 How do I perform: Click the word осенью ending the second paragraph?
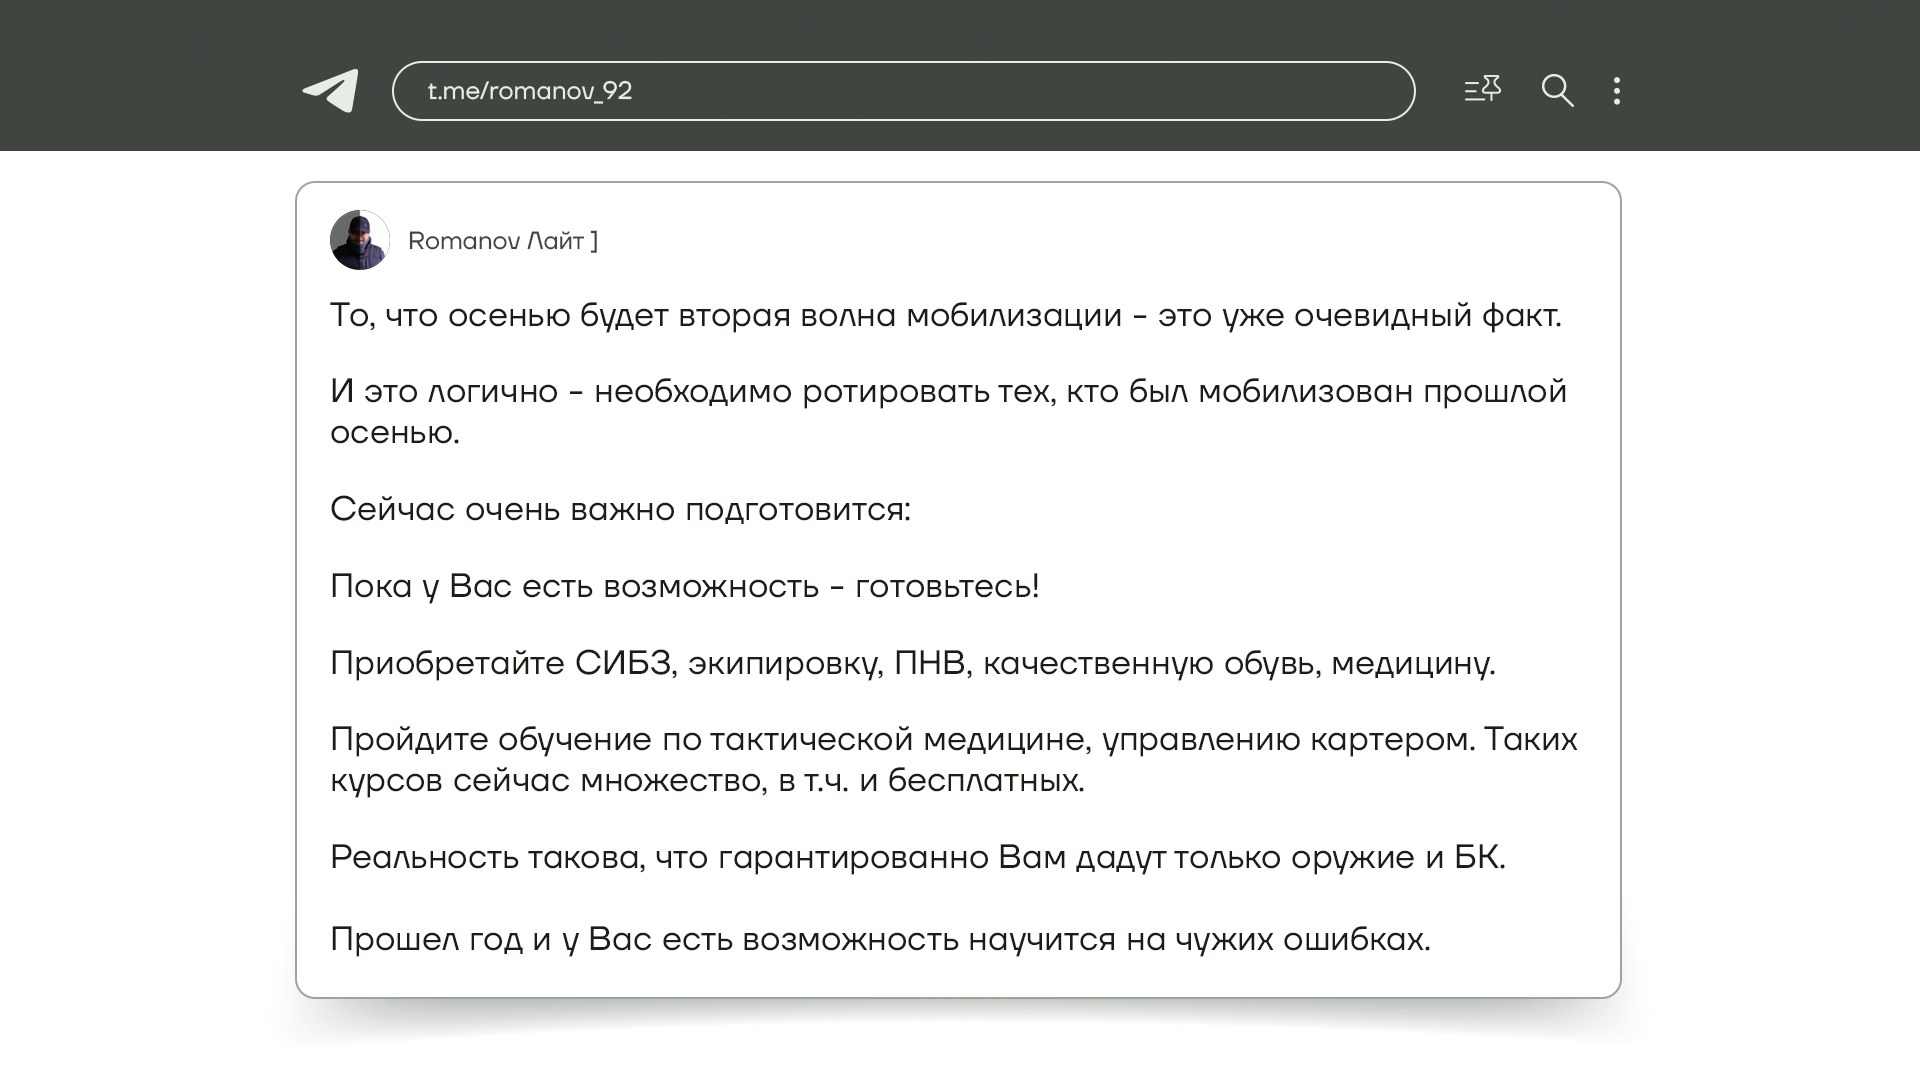394,433
